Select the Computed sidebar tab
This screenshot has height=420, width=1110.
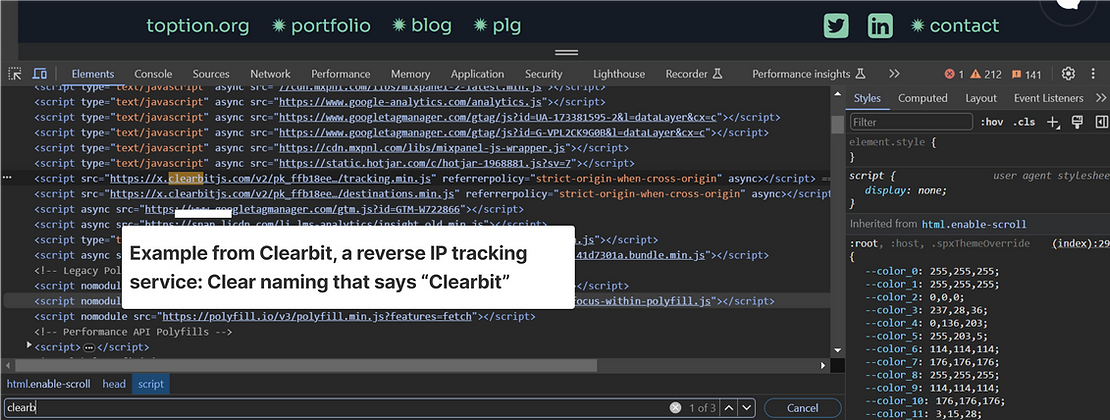click(922, 98)
